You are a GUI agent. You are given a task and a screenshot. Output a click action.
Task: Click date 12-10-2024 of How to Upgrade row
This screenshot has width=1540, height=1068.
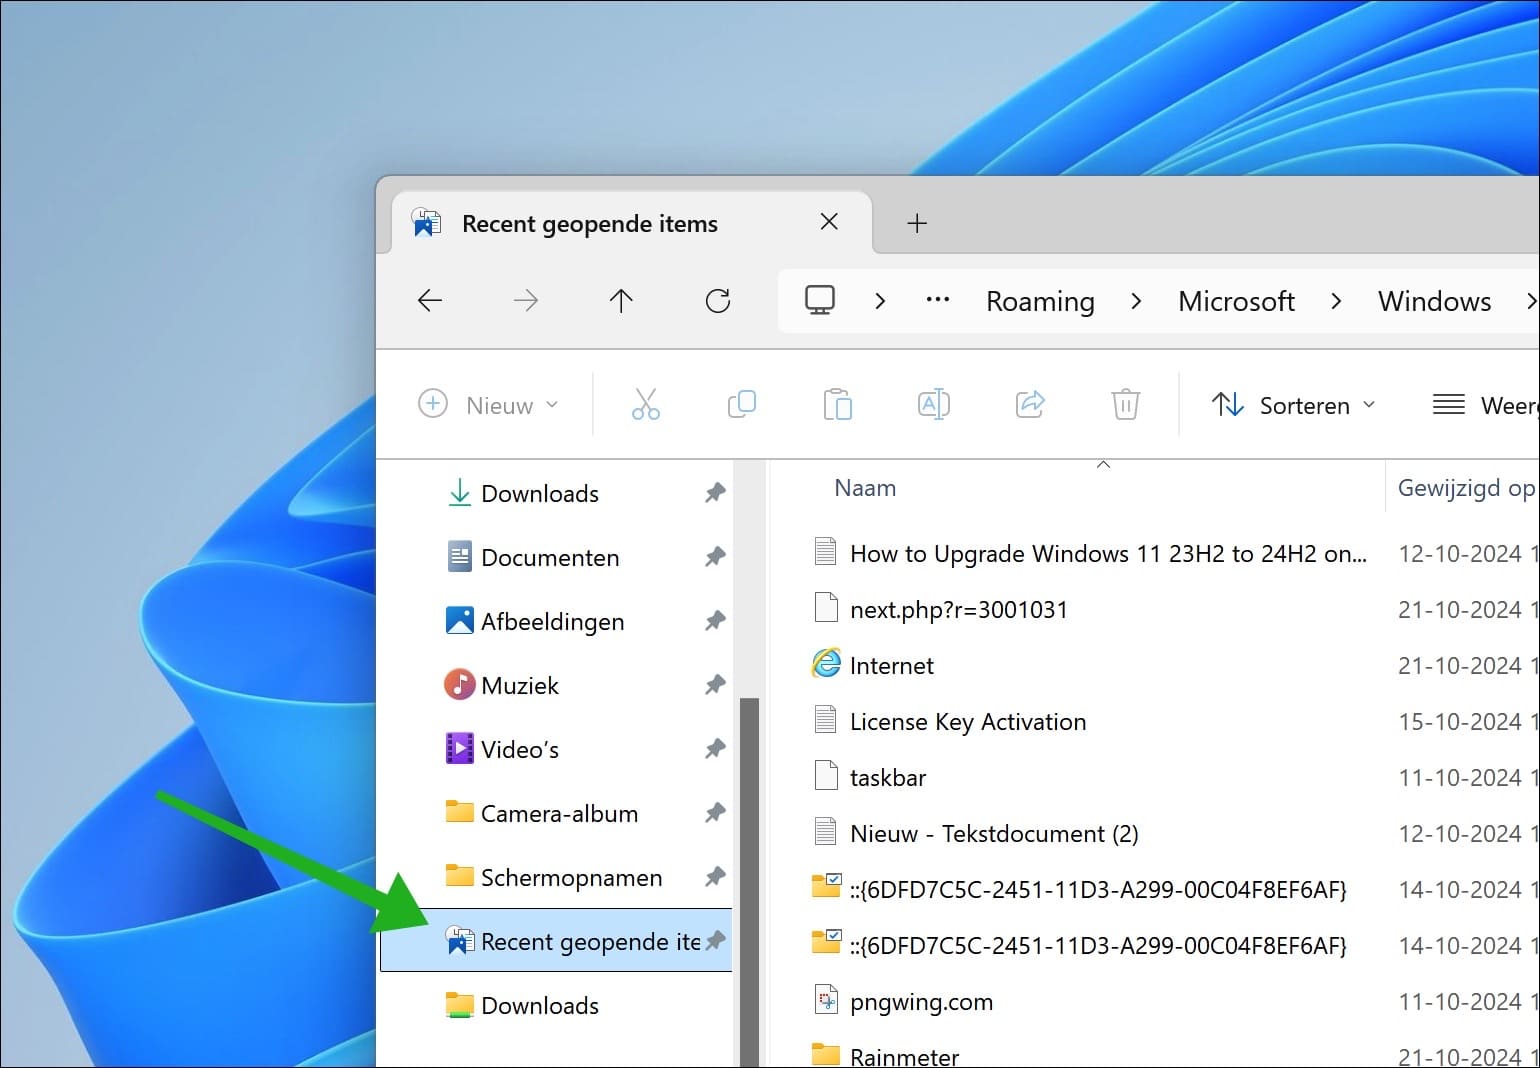pos(1460,554)
